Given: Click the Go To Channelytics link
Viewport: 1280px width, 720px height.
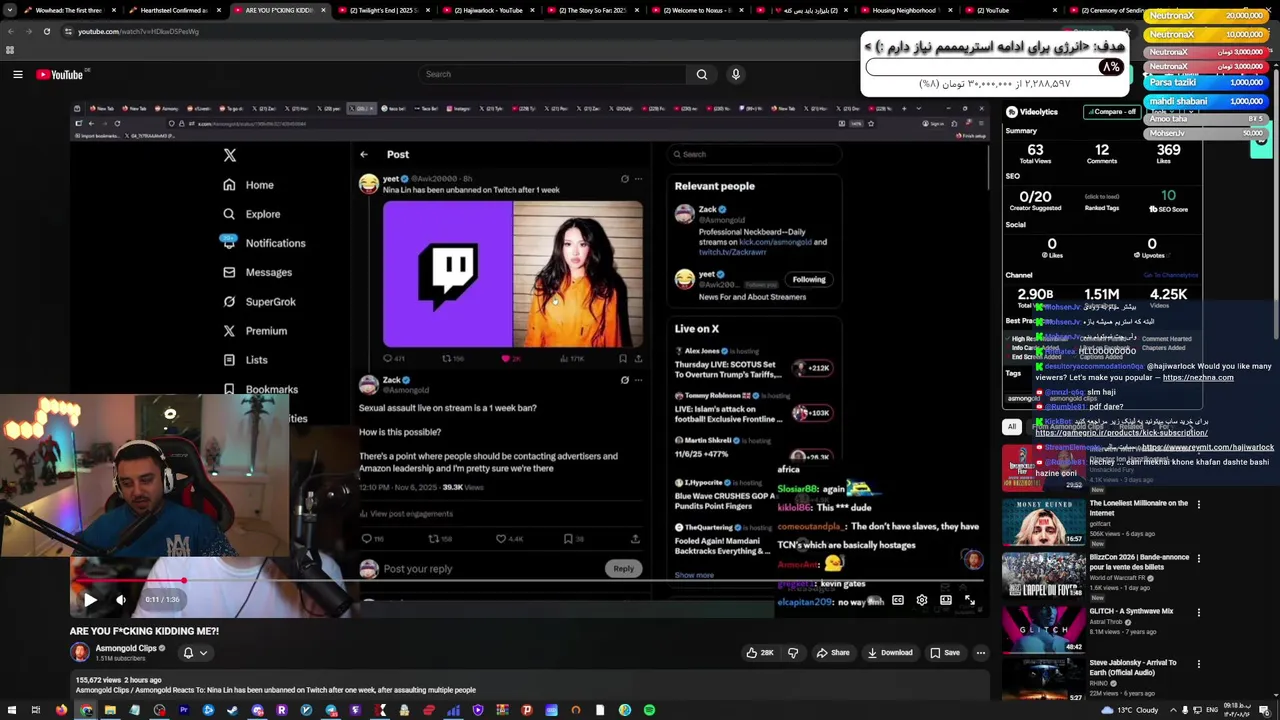Looking at the screenshot, I should coord(1170,275).
